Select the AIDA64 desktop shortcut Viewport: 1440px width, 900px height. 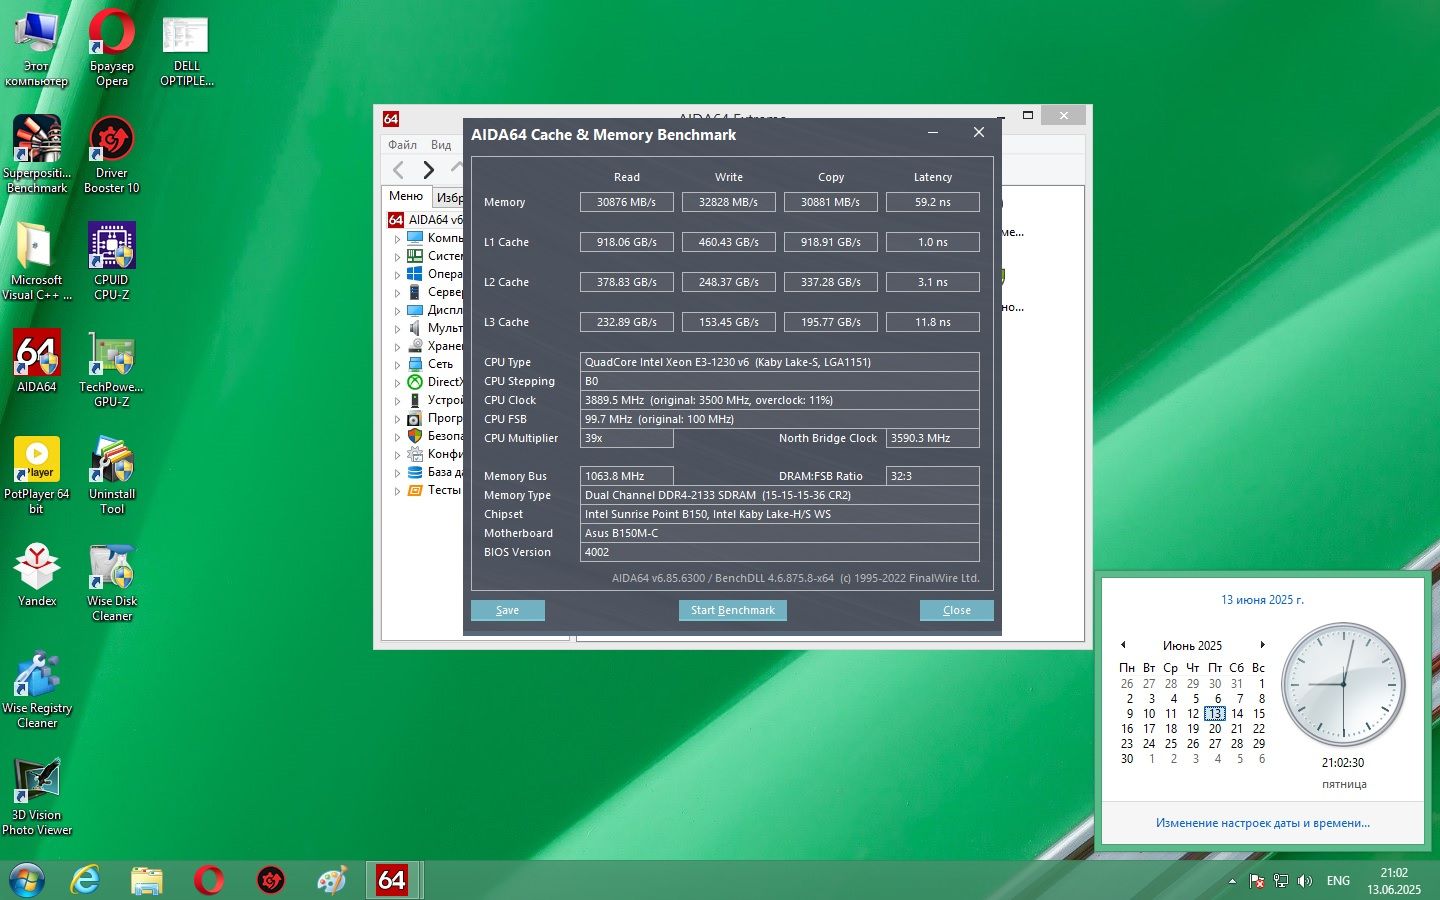point(37,360)
